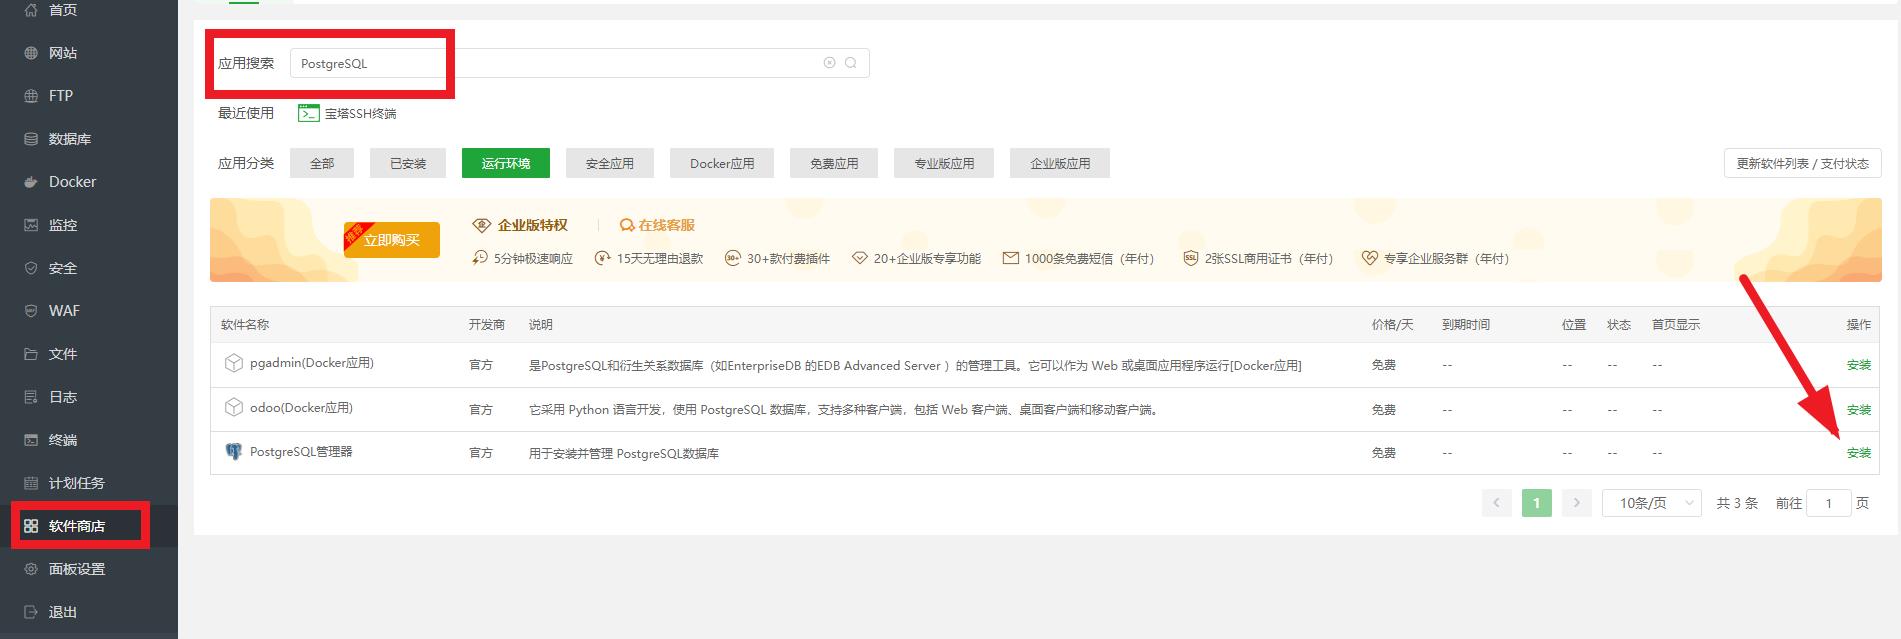The height and width of the screenshot is (639, 1901).
Task: Click the 日志 log icon
Action: coord(31,397)
